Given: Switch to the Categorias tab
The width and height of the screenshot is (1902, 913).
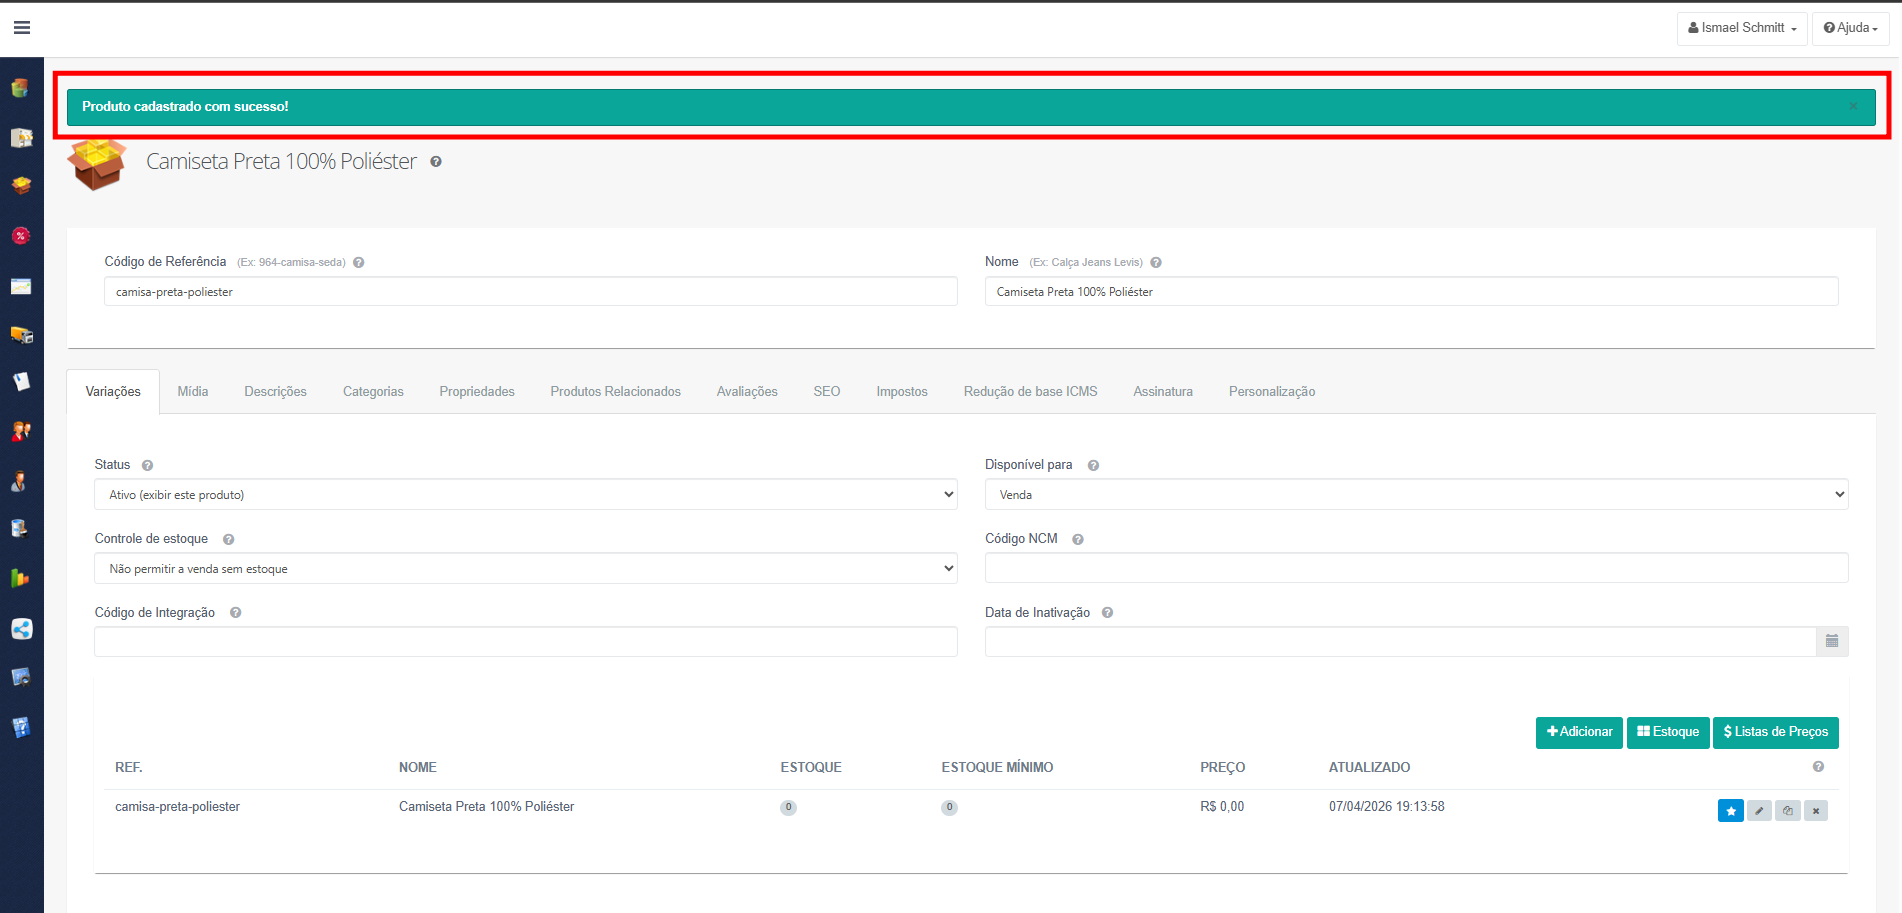Looking at the screenshot, I should point(373,392).
